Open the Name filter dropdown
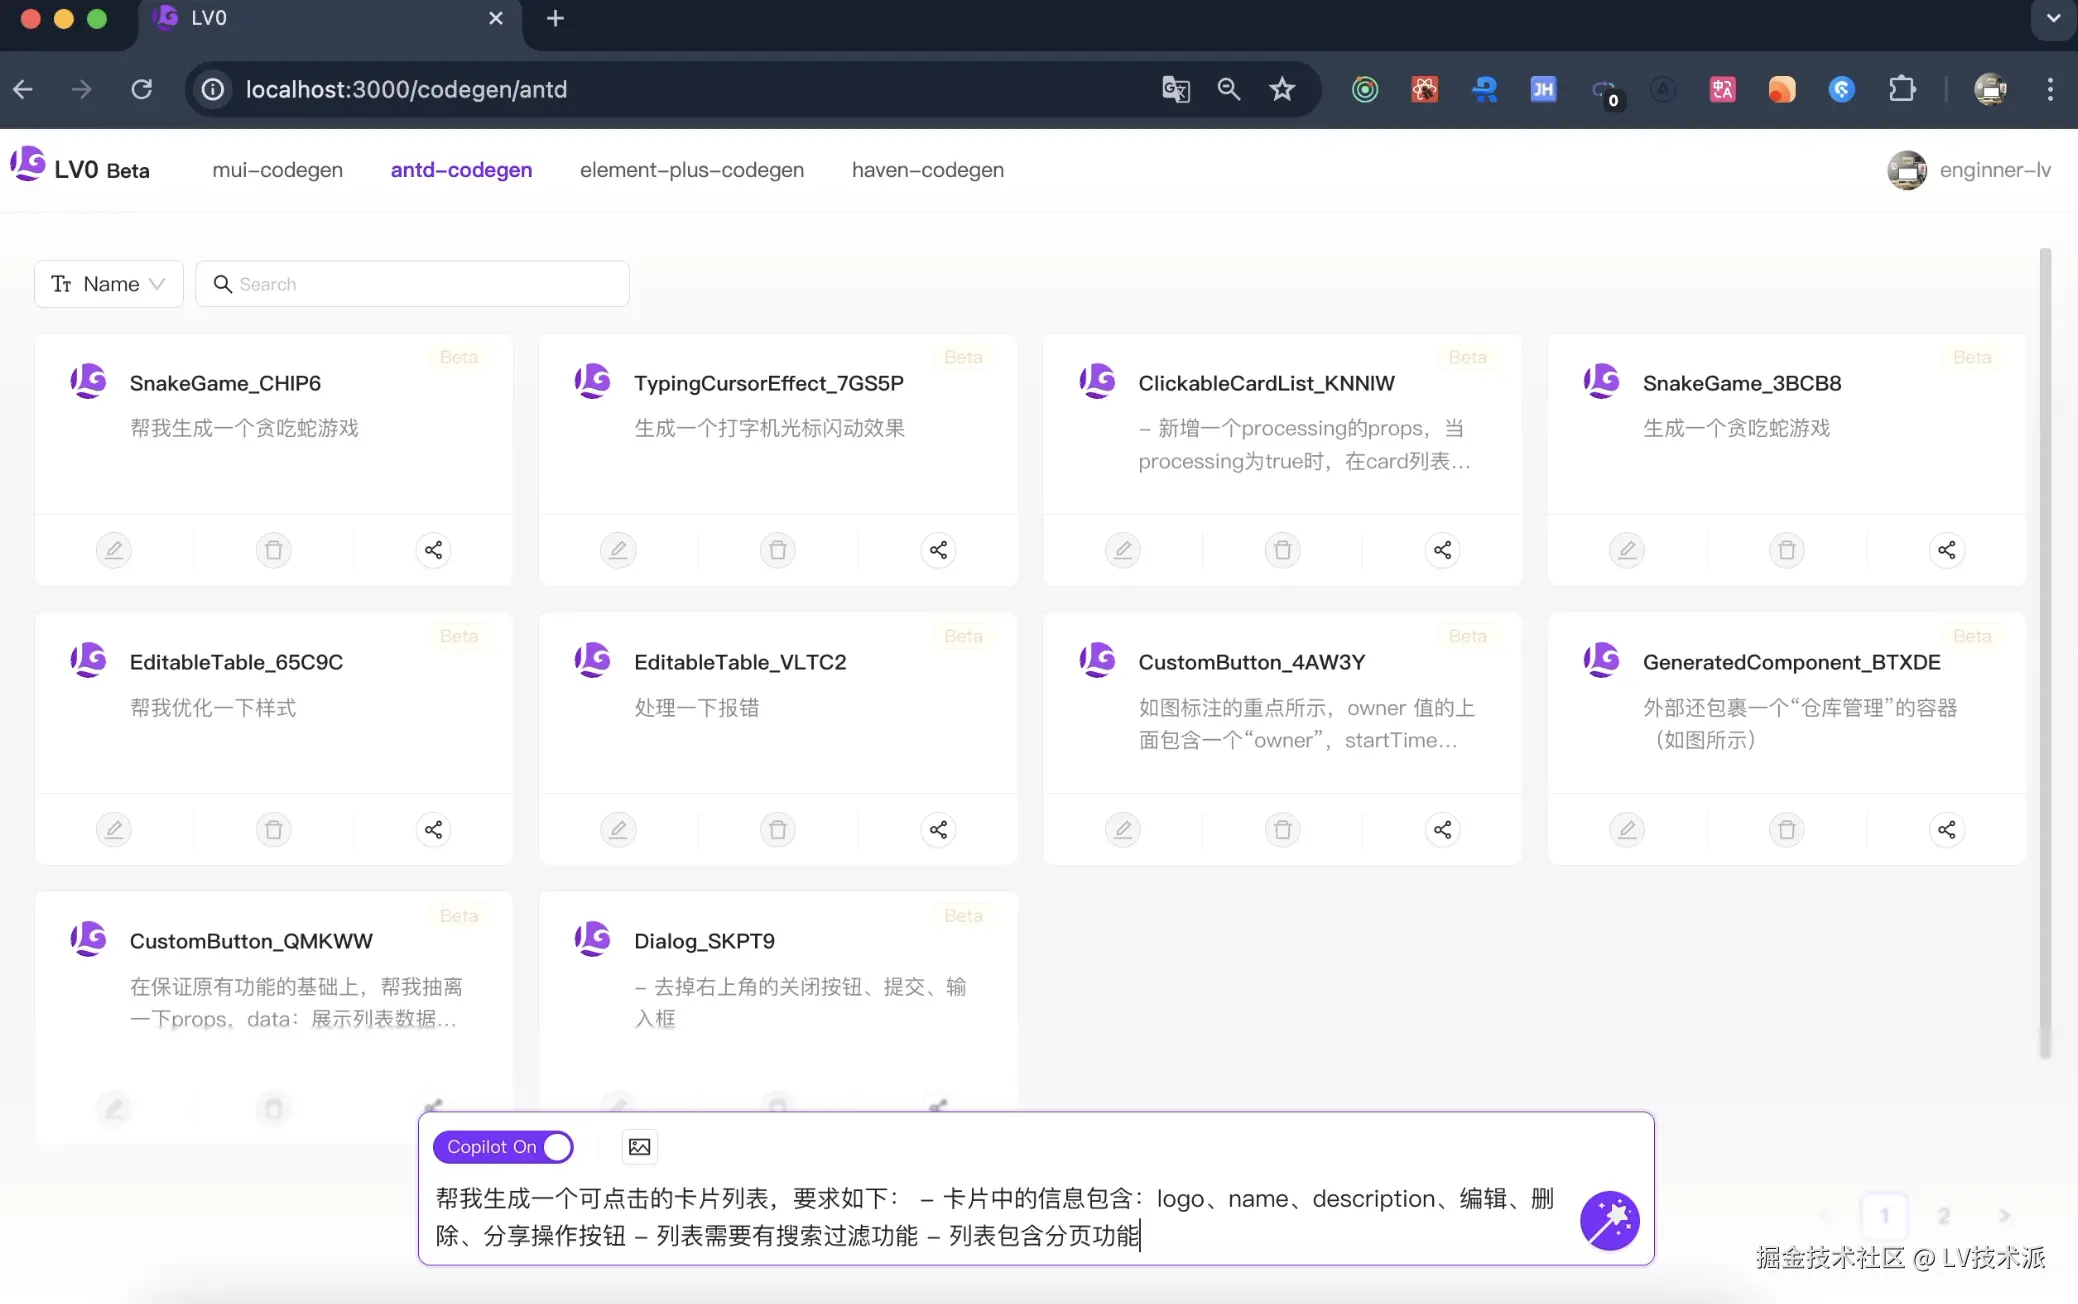This screenshot has height=1304, width=2078. [x=108, y=284]
